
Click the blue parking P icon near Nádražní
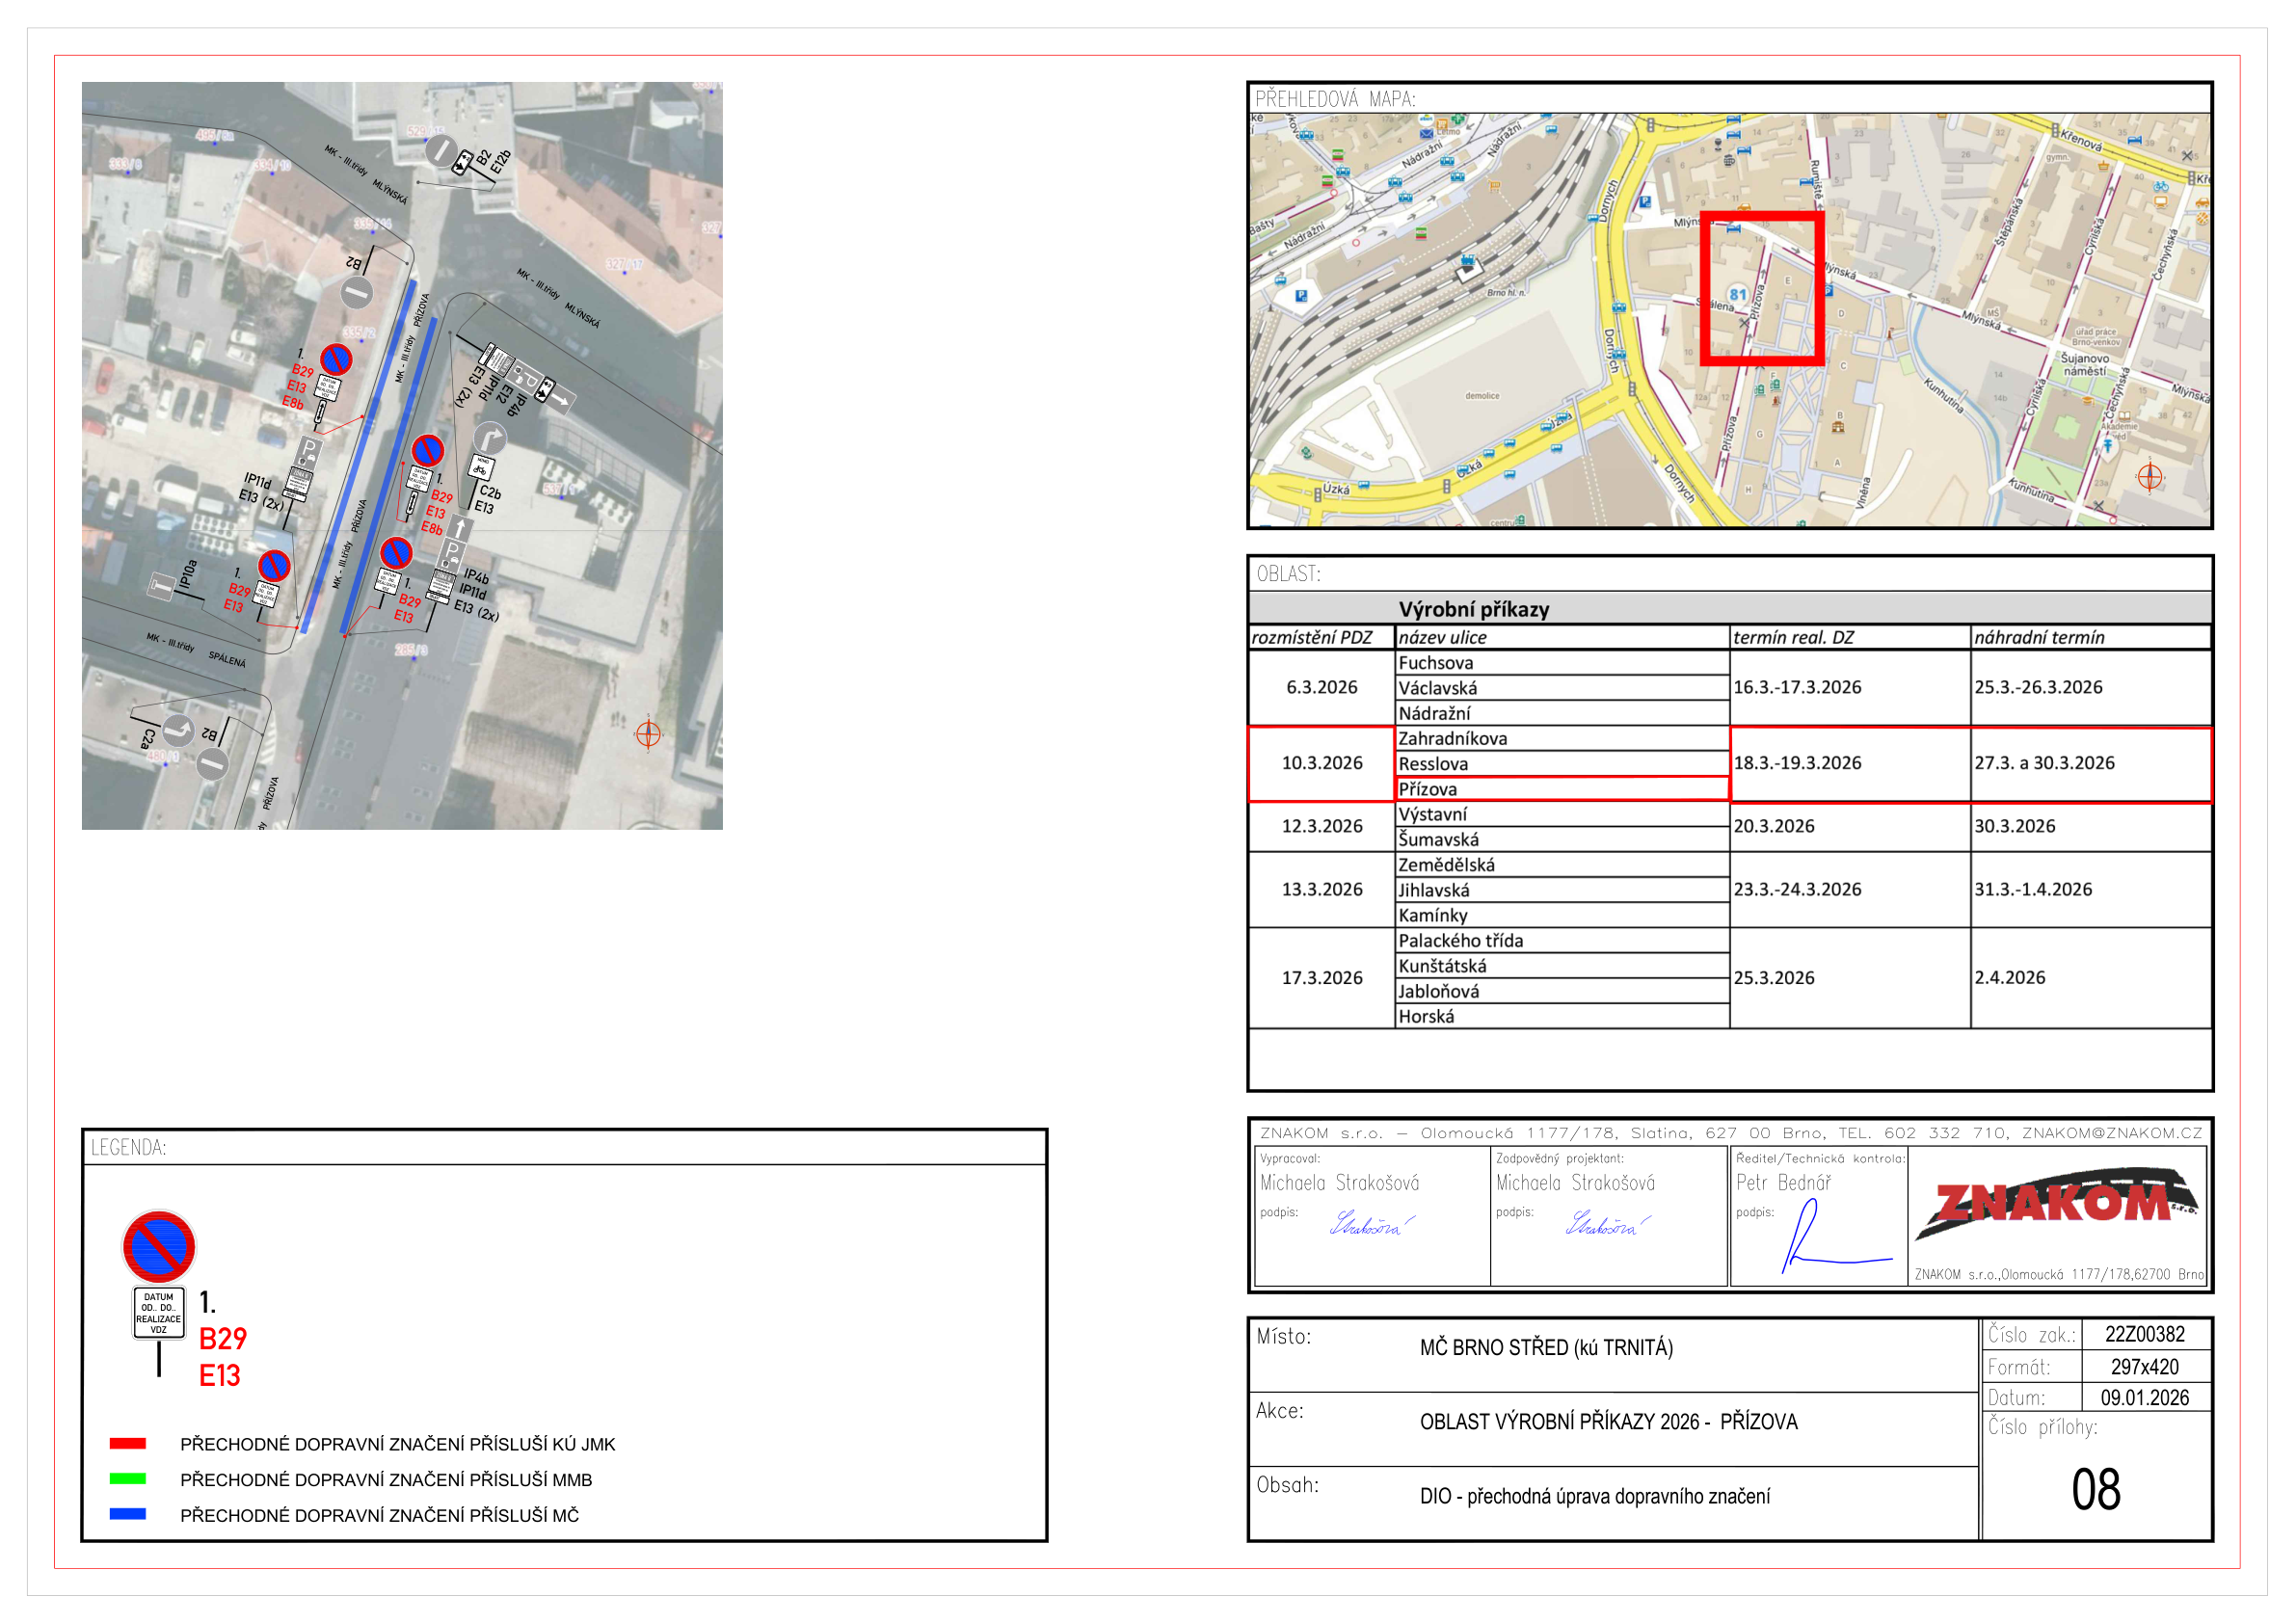tap(1300, 296)
